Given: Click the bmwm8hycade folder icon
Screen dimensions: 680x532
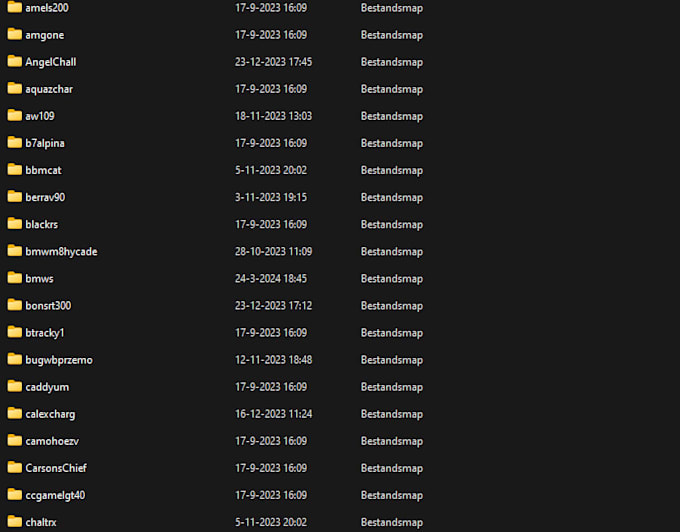Looking at the screenshot, I should 14,251.
